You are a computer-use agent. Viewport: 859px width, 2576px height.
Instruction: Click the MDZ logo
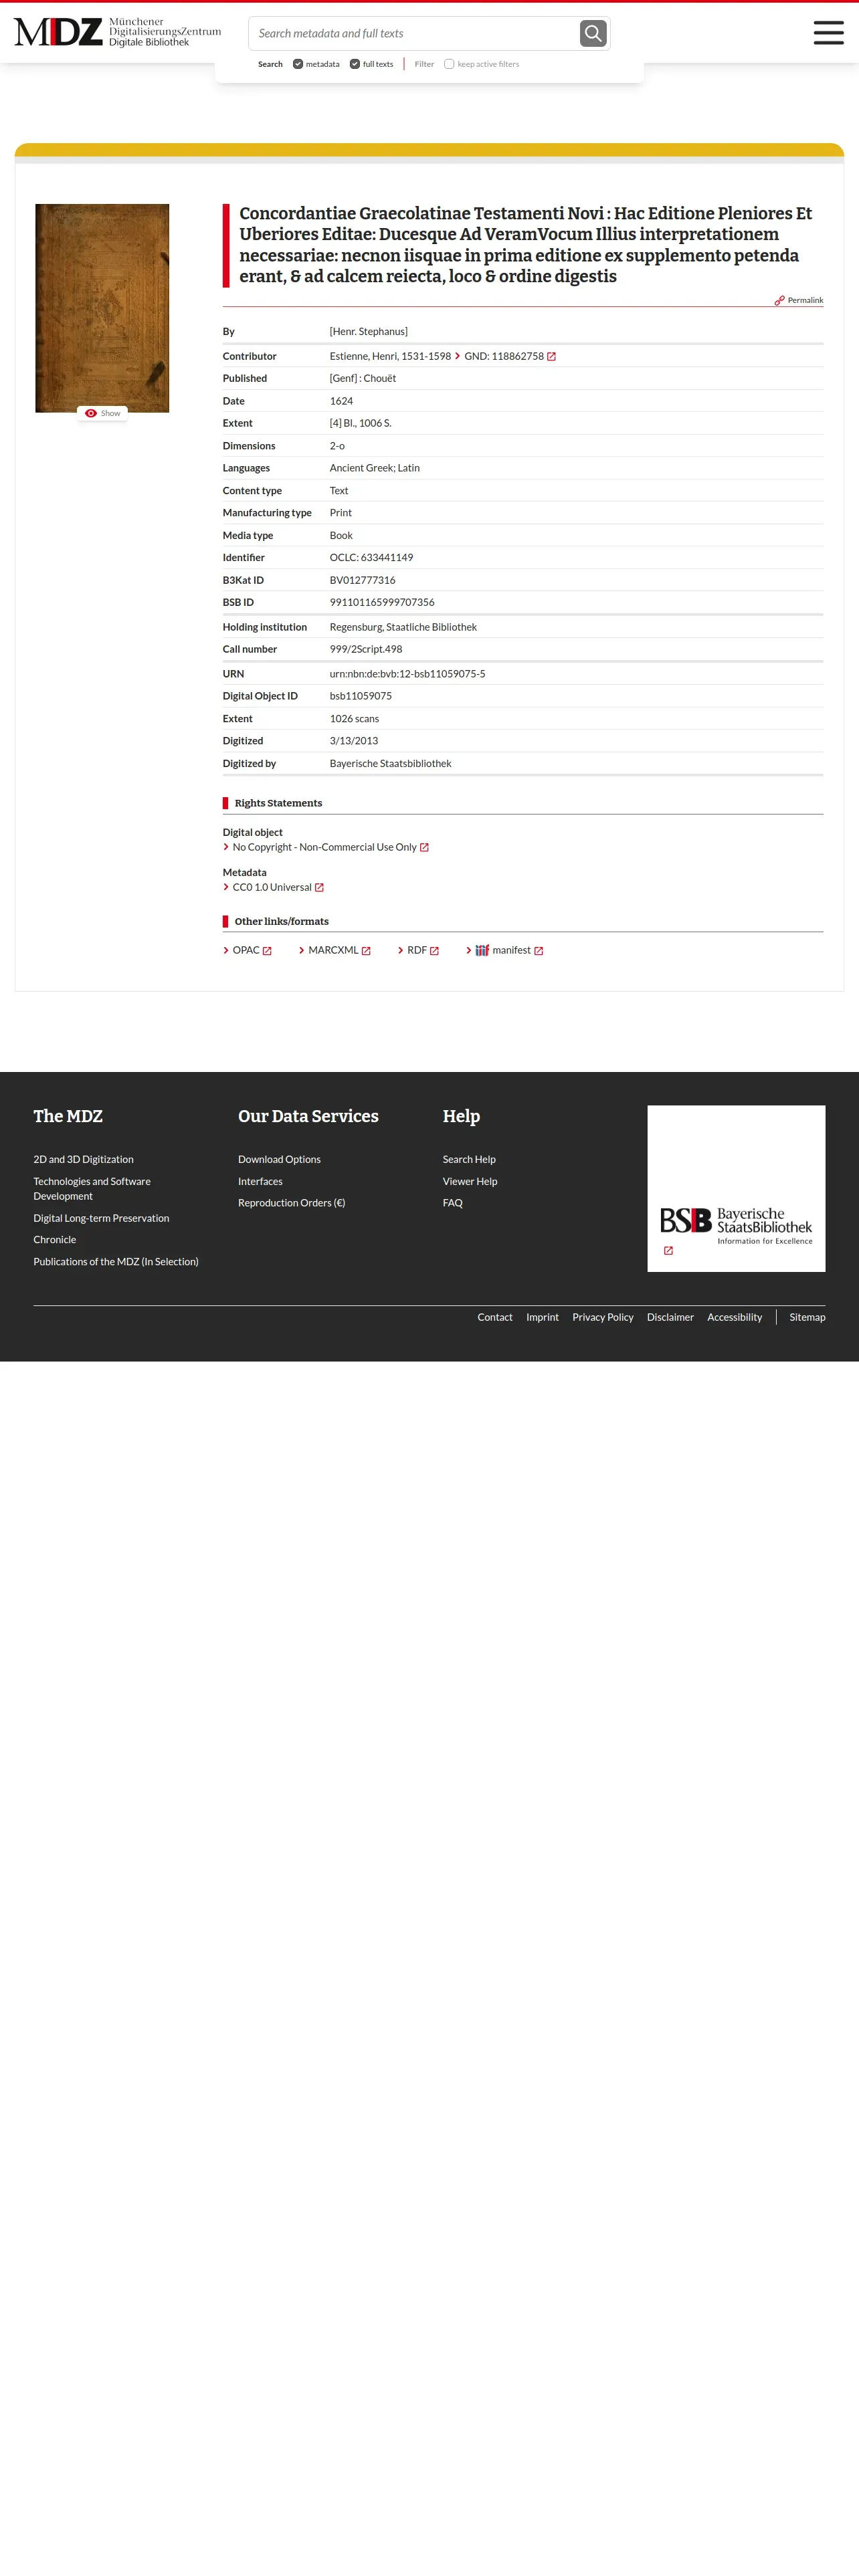117,32
